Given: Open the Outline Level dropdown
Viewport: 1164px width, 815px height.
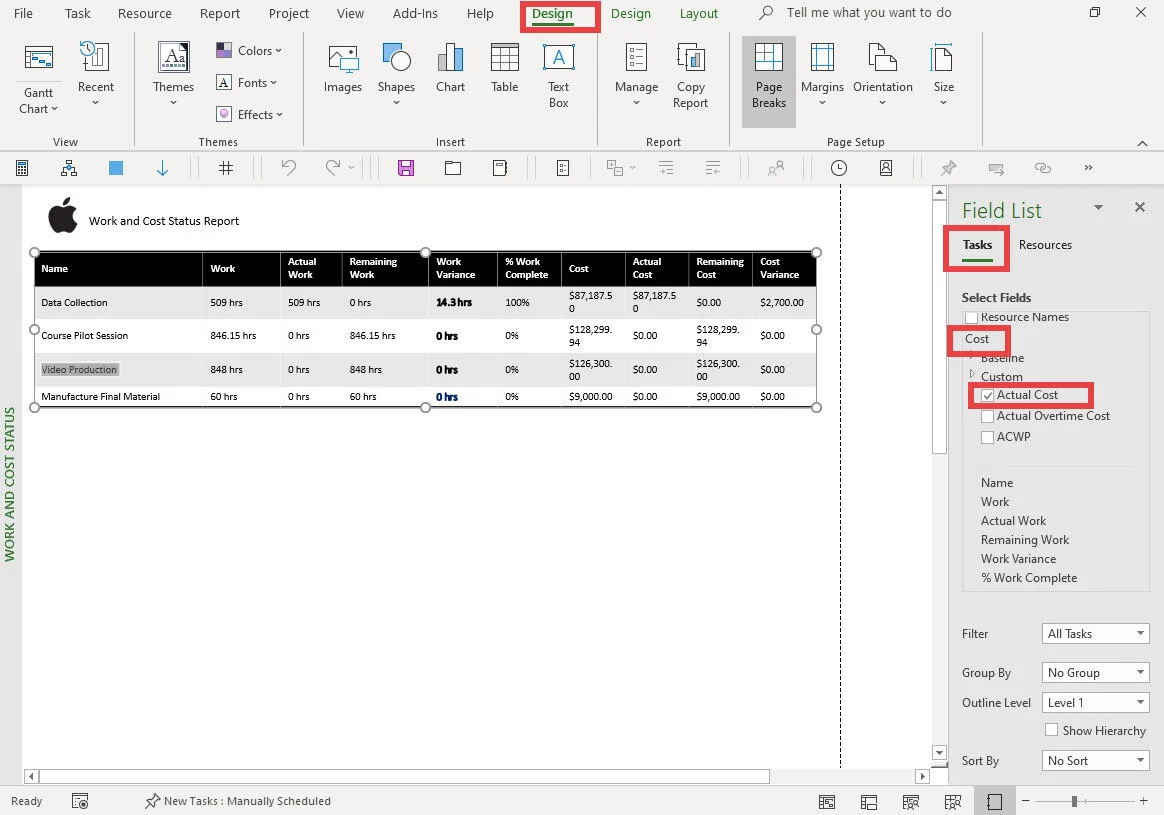Looking at the screenshot, I should point(1096,702).
